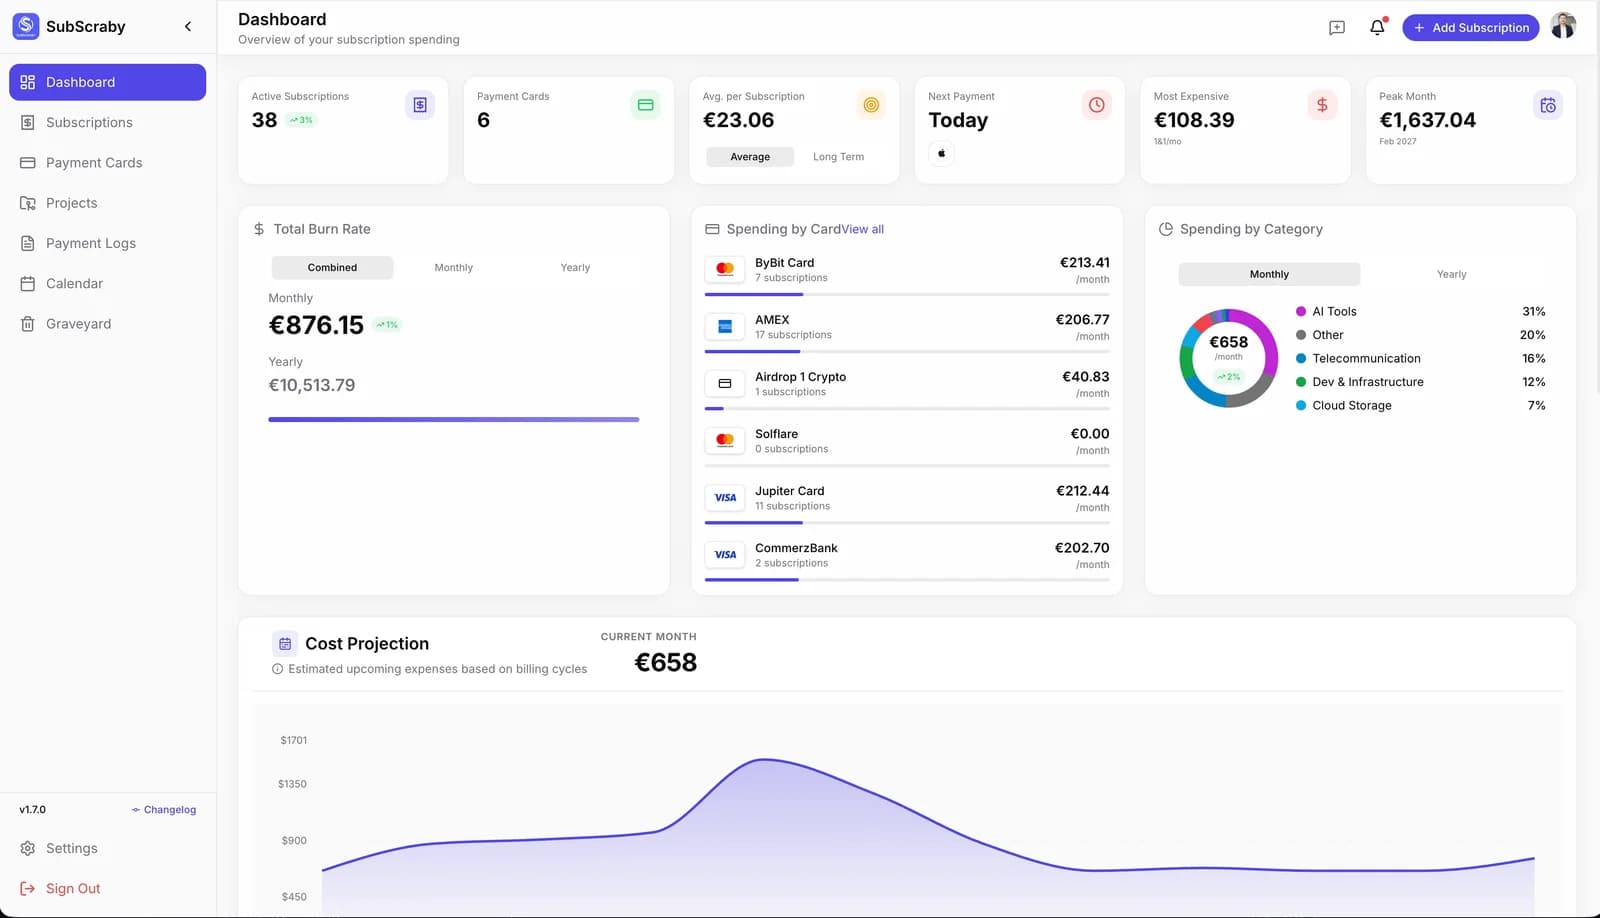Open the Graveyard page
The image size is (1600, 918).
pos(108,324)
